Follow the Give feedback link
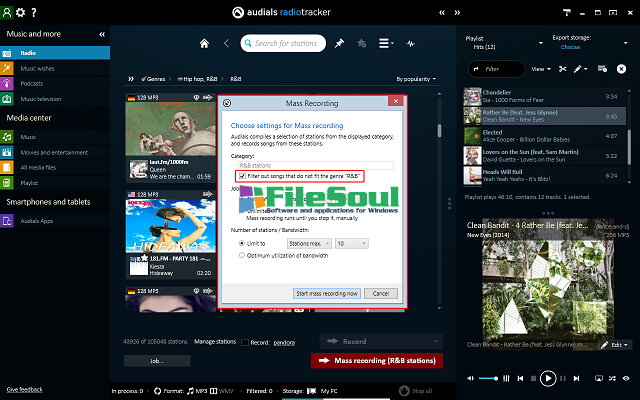This screenshot has height=400, width=640. tap(24, 389)
